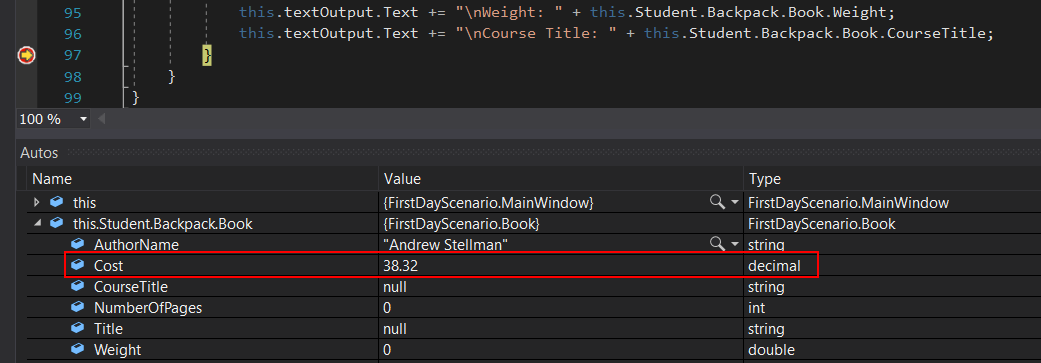
Task: Select the AuthorName row name
Action: (x=136, y=245)
